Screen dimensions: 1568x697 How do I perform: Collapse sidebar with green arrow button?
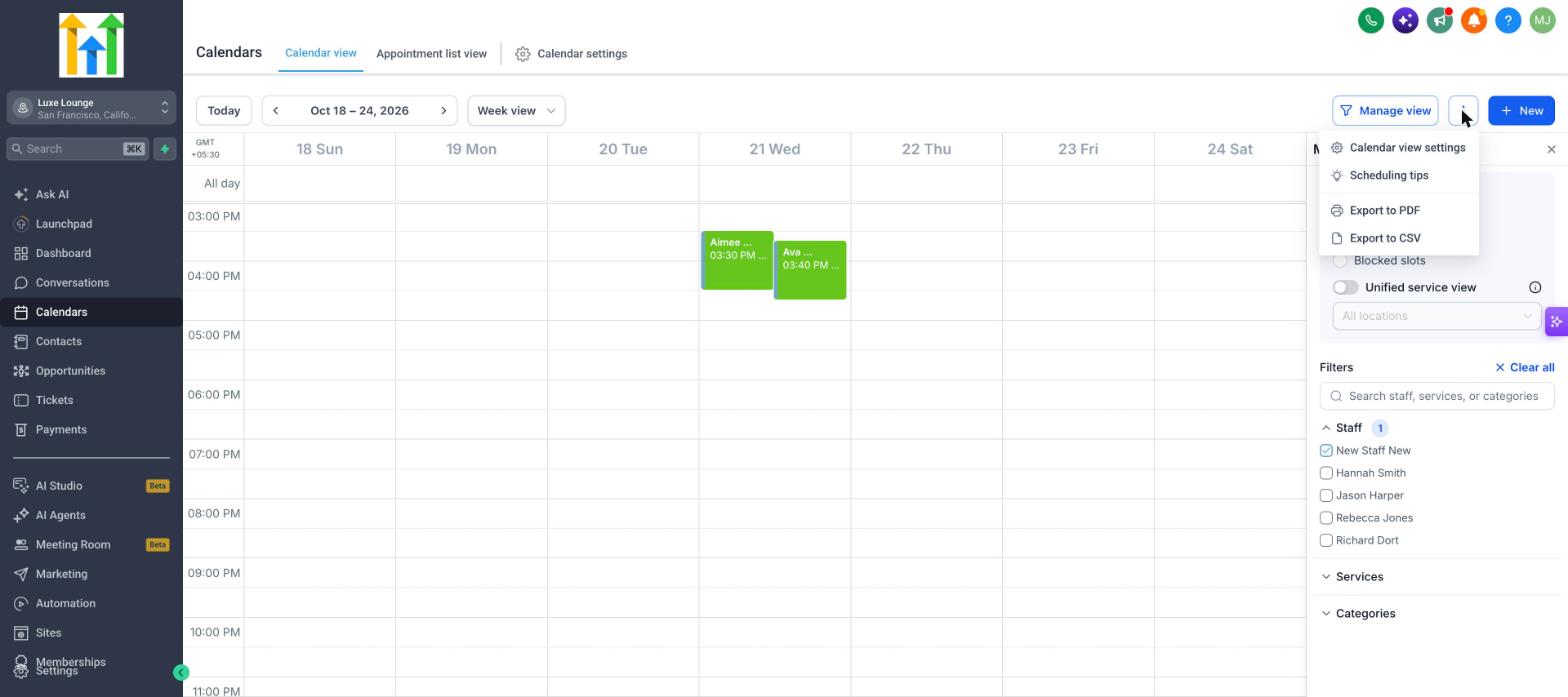tap(181, 673)
